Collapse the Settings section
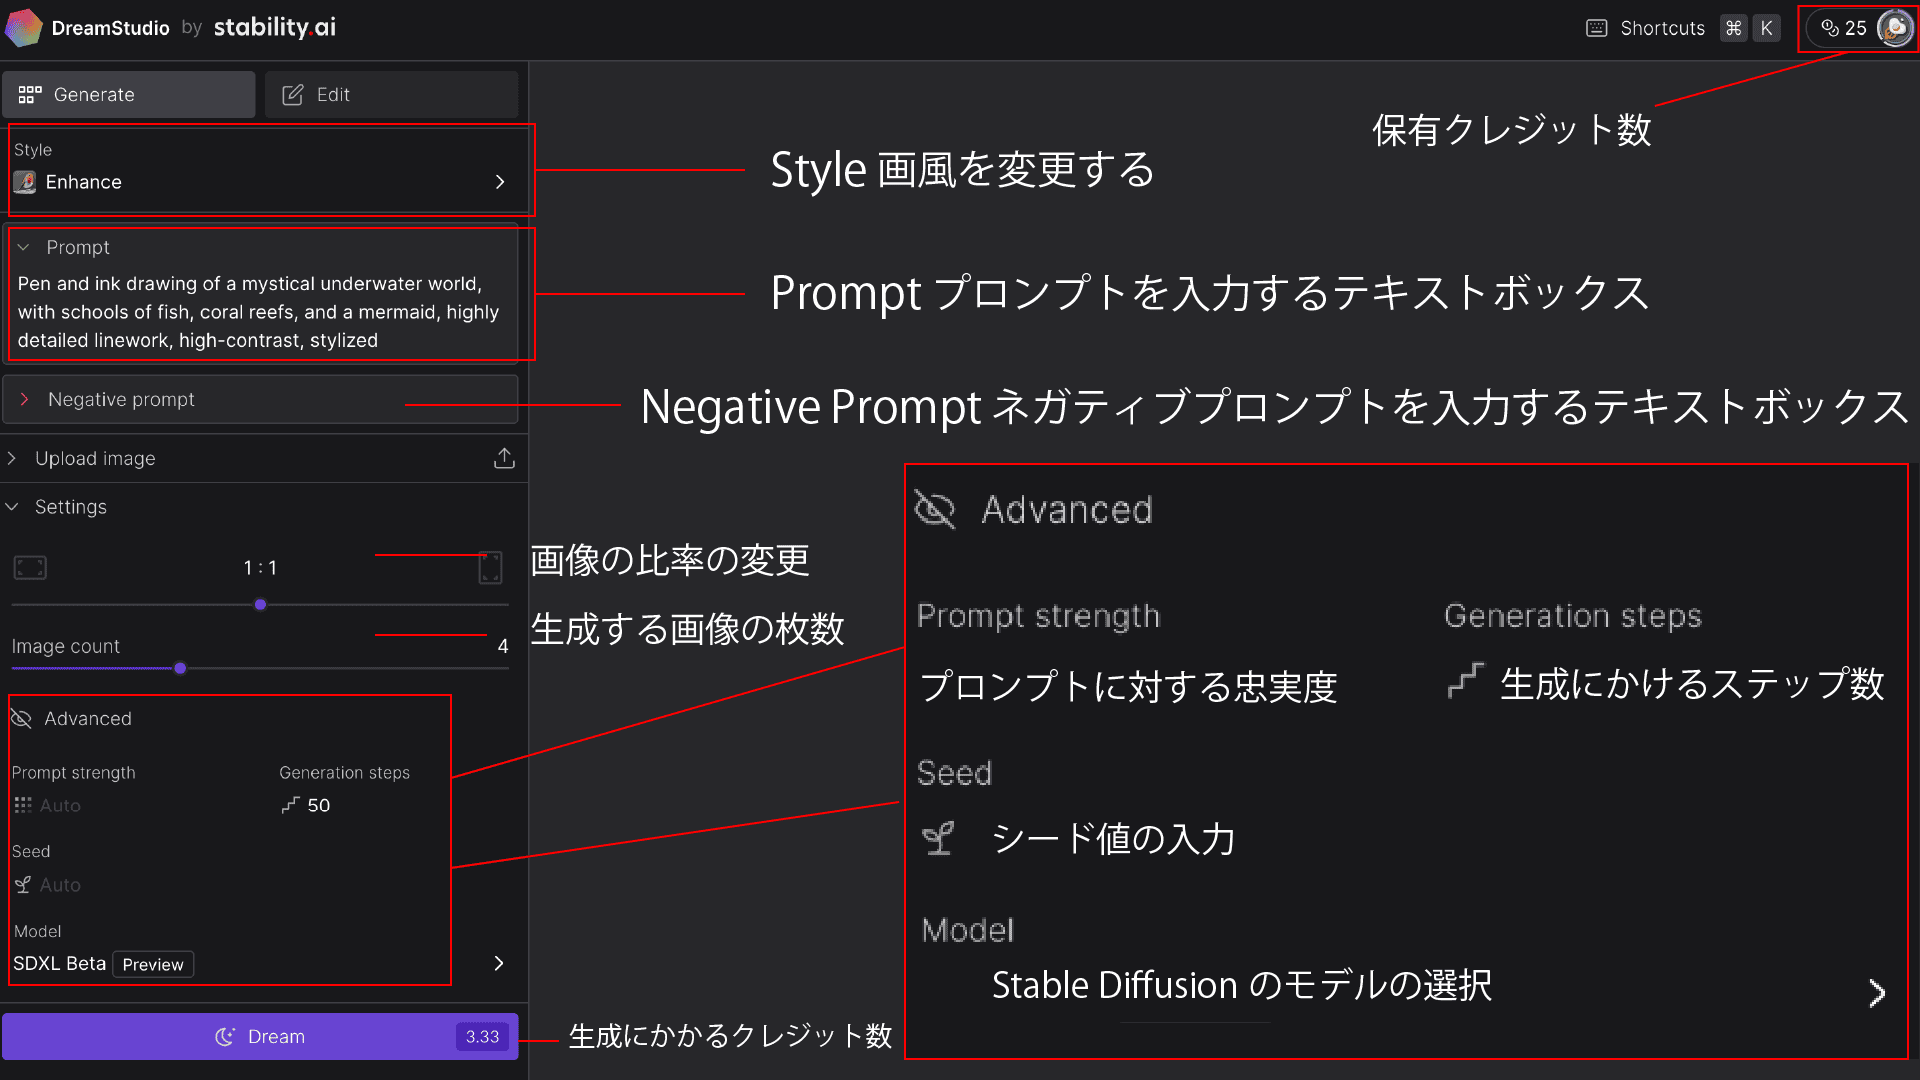Viewport: 1920px width, 1080px height. [x=12, y=506]
